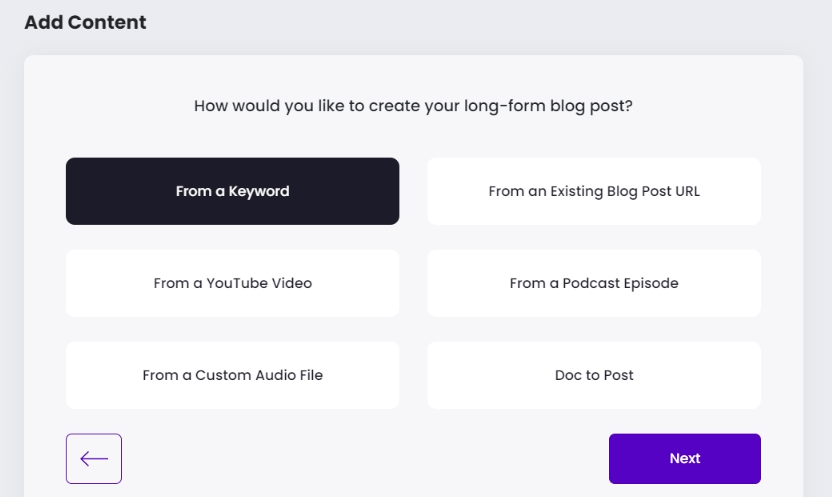The image size is (832, 497).
Task: Select the Doc to Post option
Action: [594, 375]
